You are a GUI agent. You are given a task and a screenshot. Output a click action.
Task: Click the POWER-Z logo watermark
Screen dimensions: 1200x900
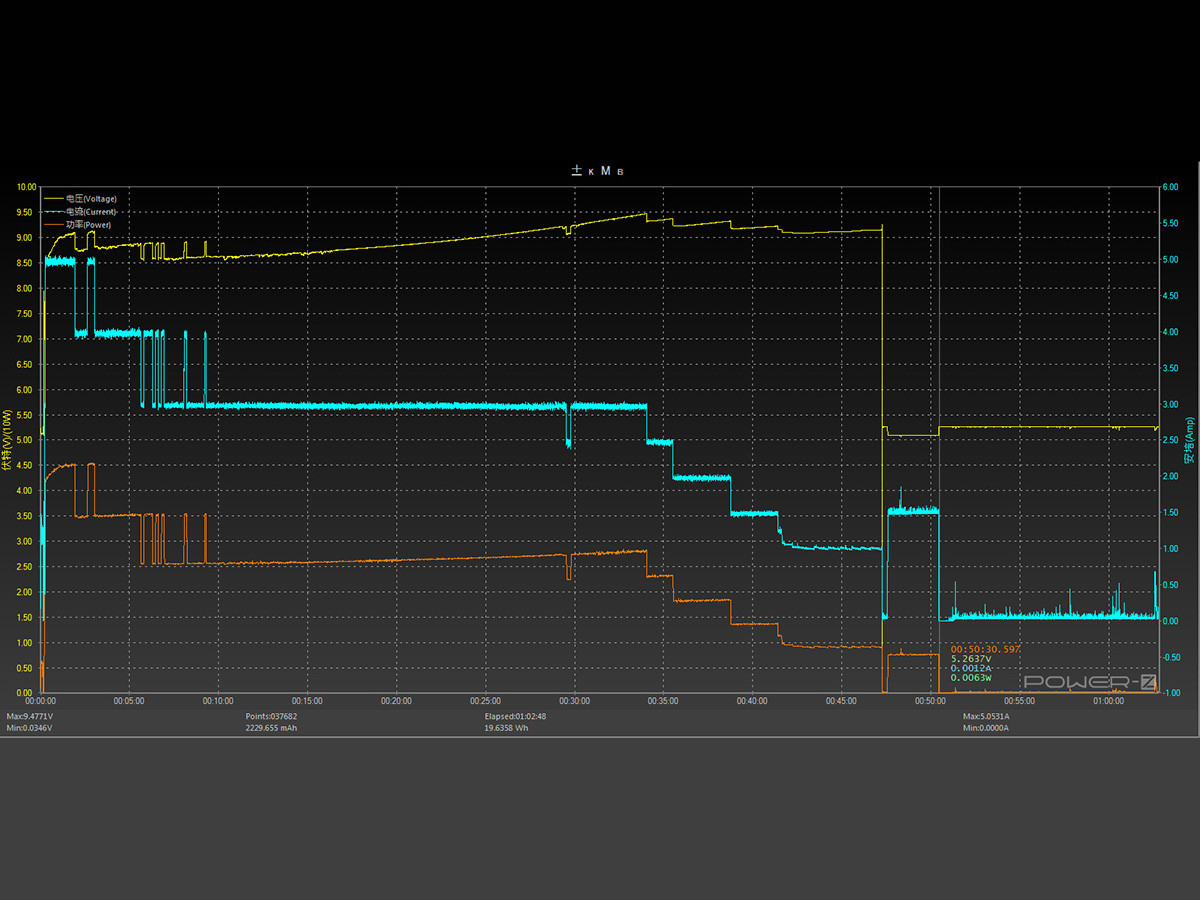click(1089, 682)
